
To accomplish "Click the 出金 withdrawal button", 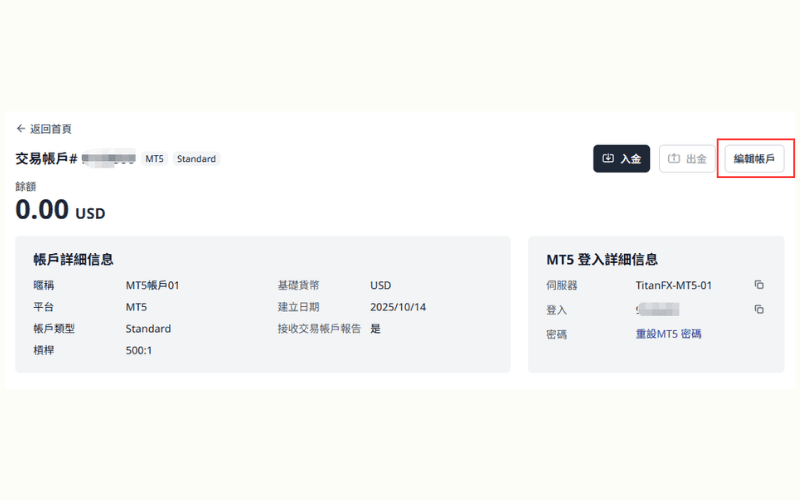I will [687, 158].
